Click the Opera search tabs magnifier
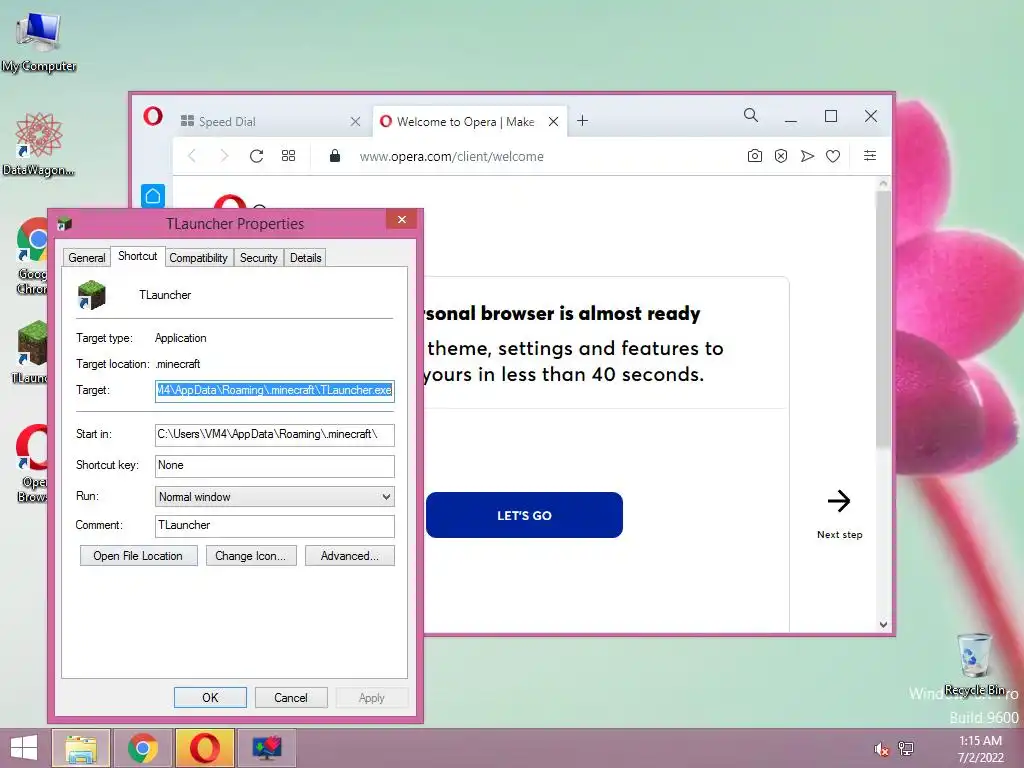1024x768 pixels. [751, 116]
